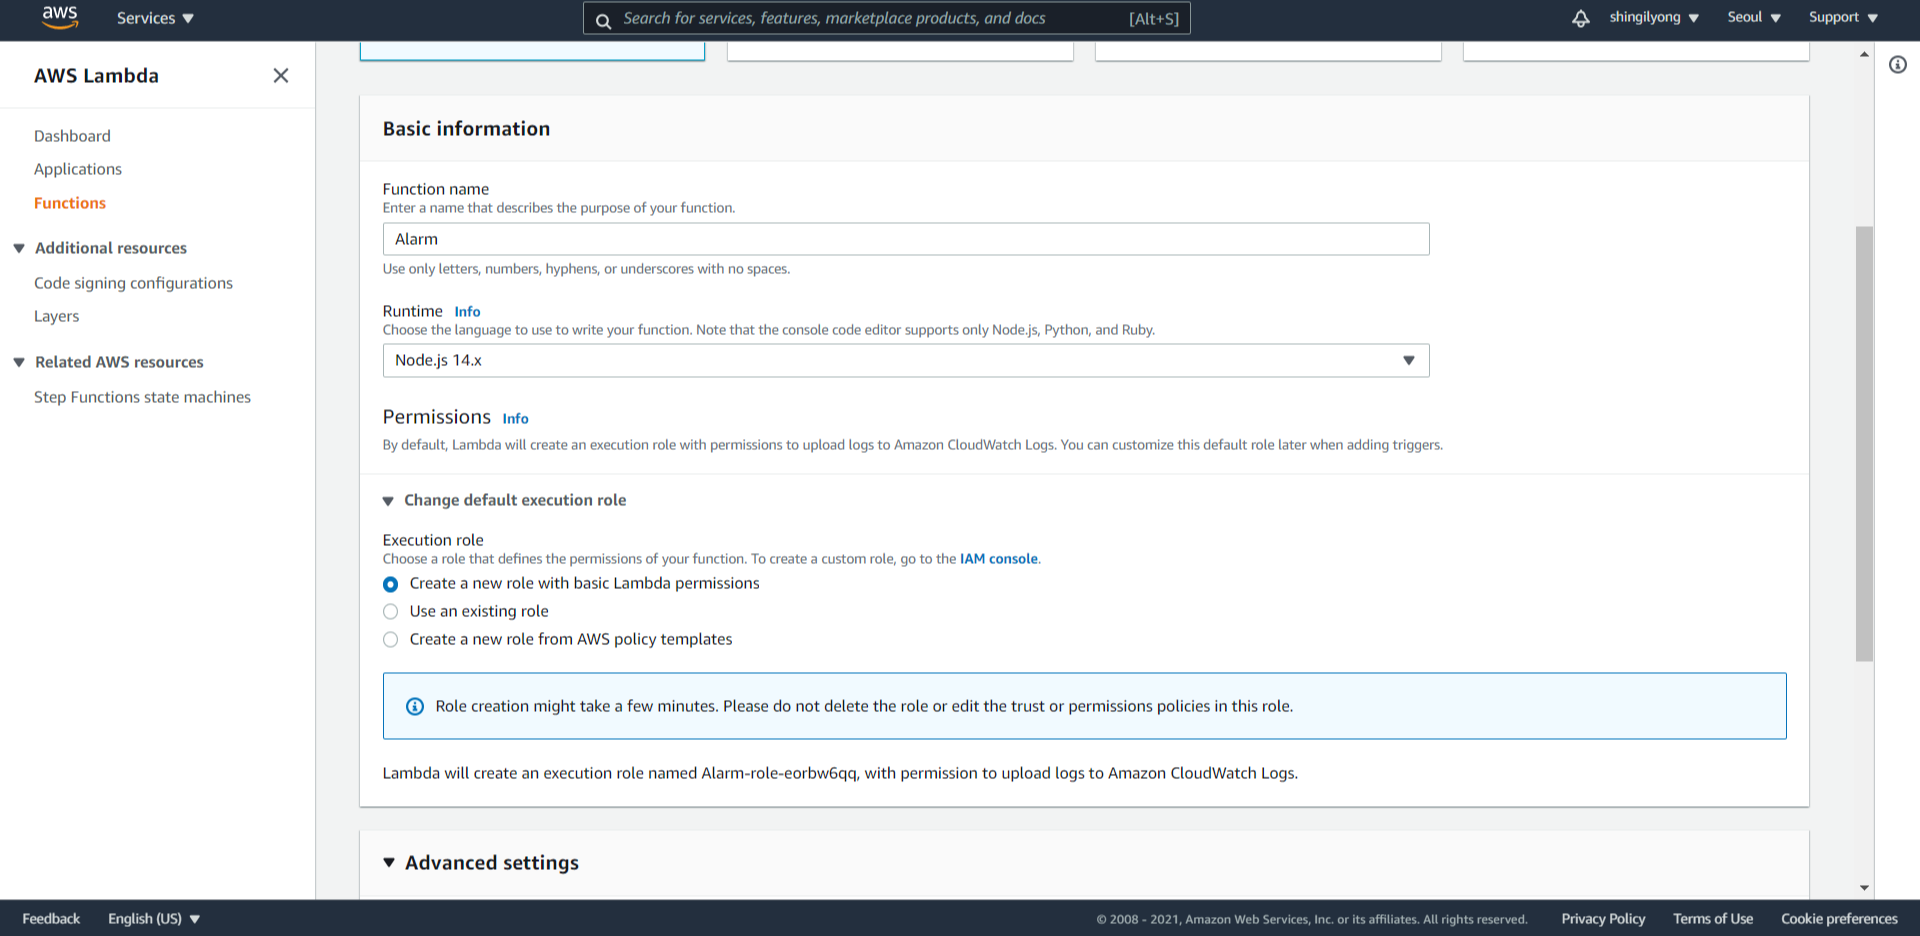Click the info icon in role creation notice
Viewport: 1920px width, 936px height.
(x=415, y=706)
